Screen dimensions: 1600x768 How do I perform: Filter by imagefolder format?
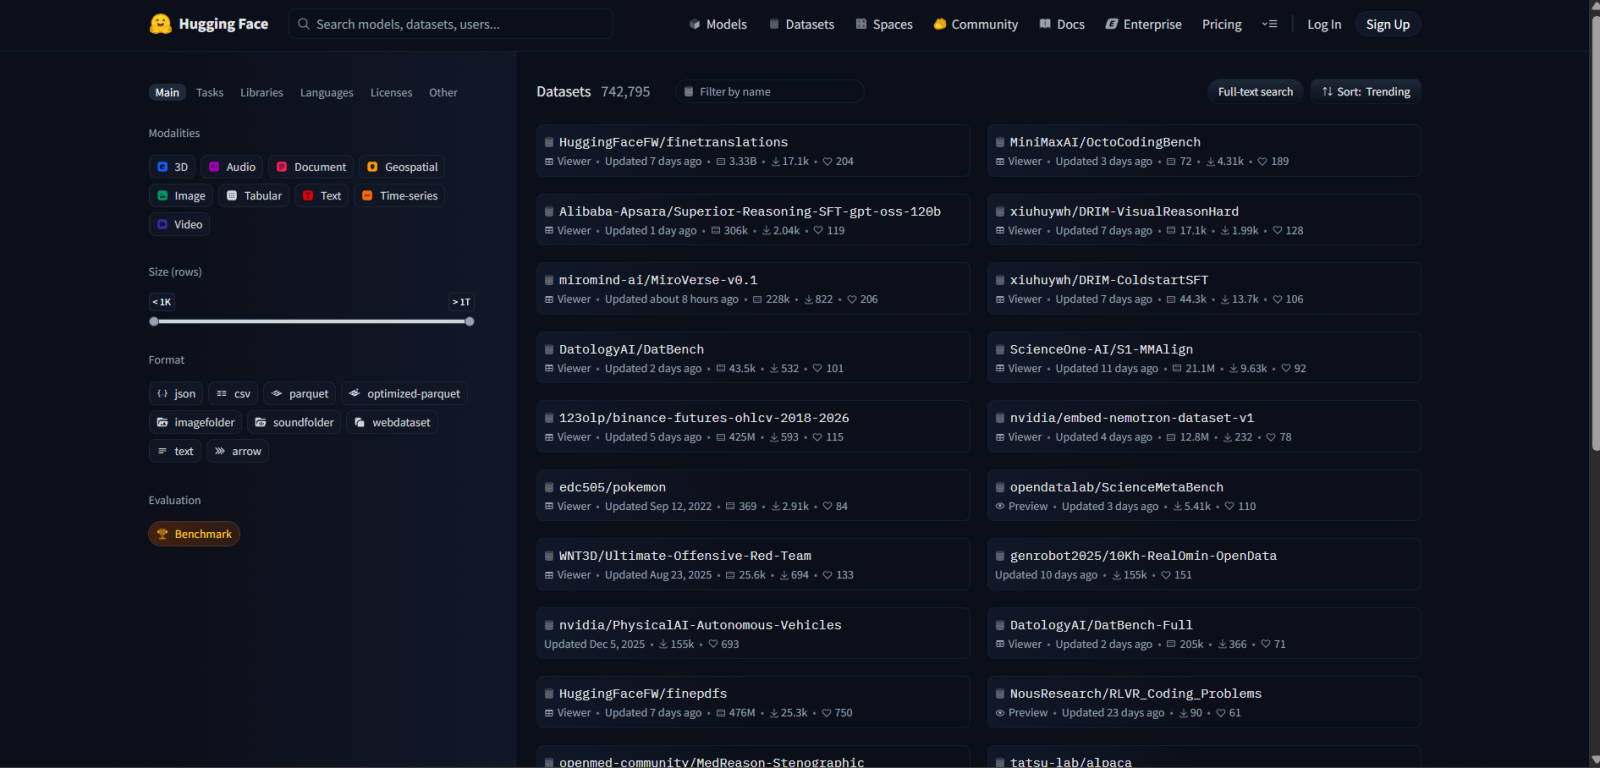[195, 423]
